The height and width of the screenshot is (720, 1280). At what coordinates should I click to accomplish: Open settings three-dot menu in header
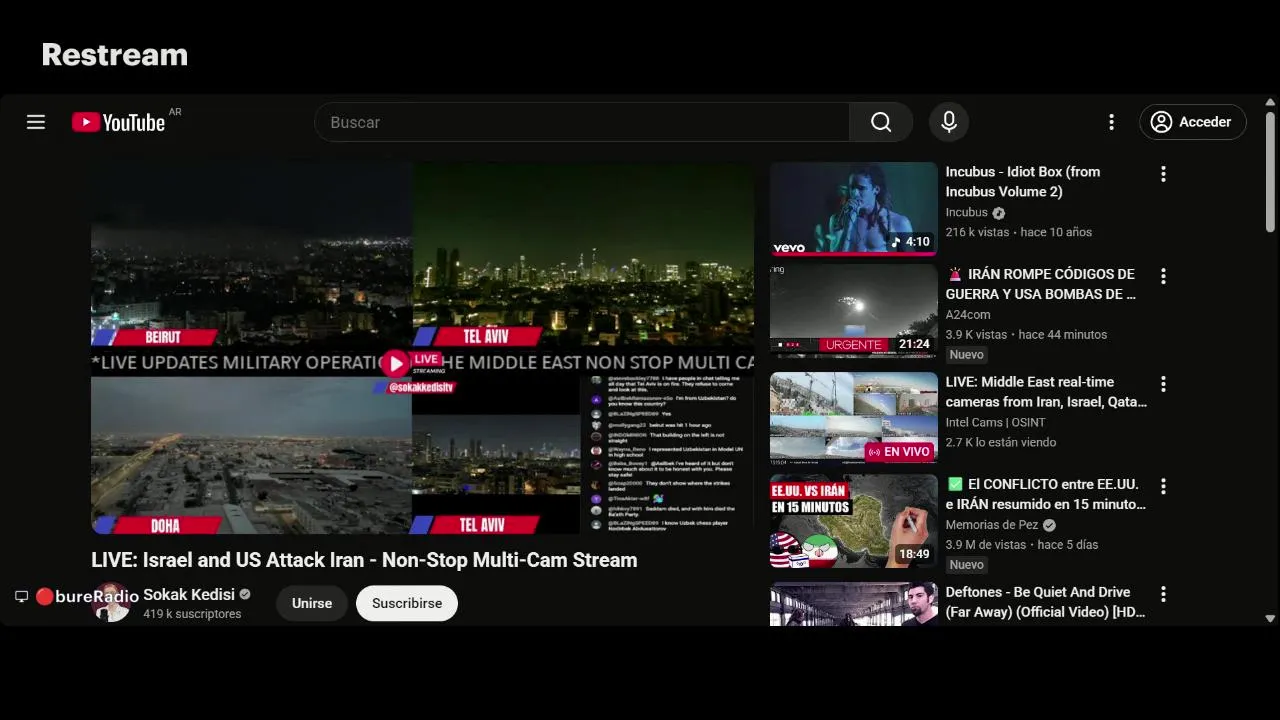[1111, 122]
